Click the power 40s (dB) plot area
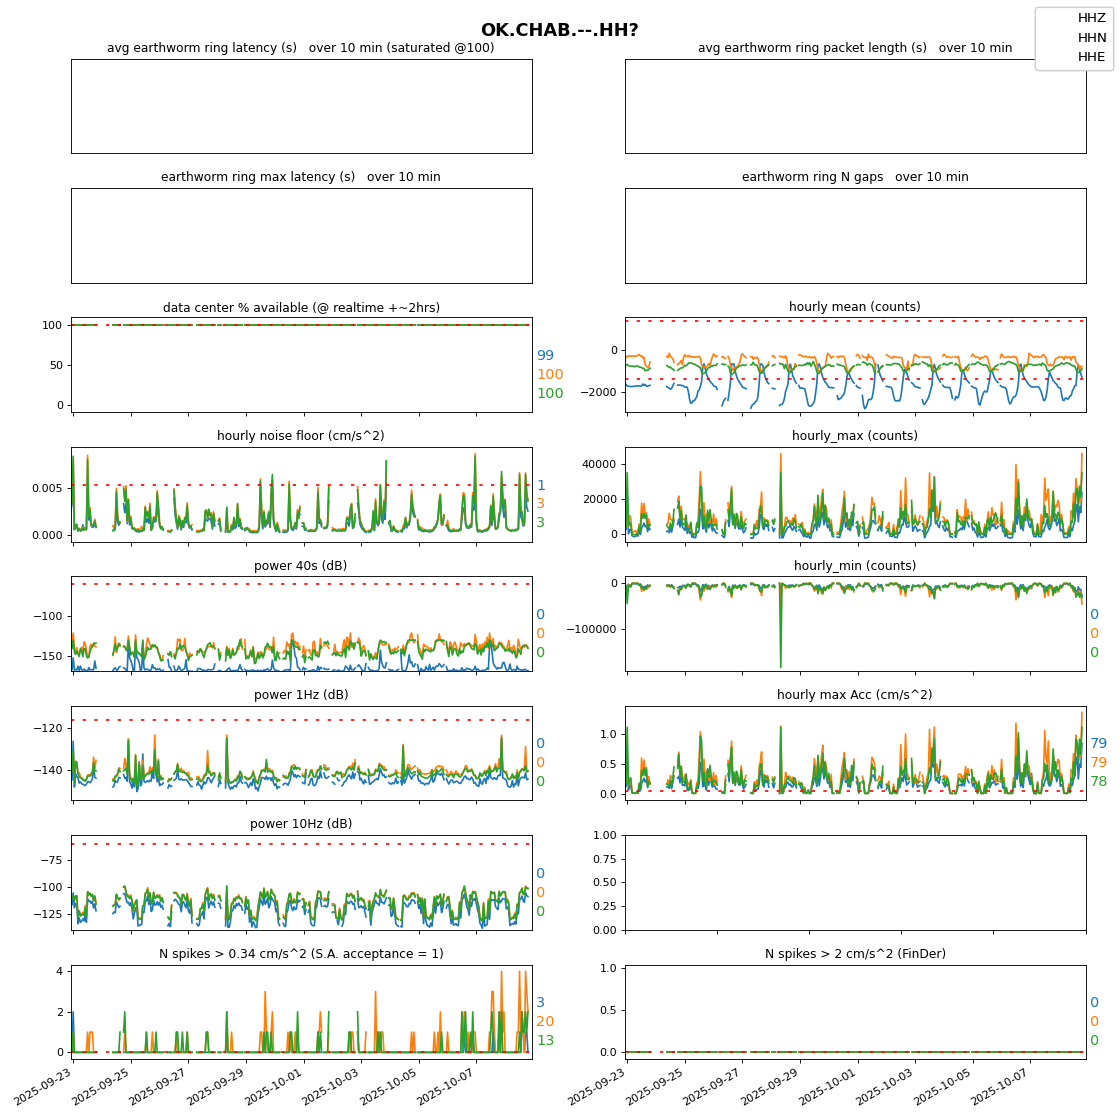 (x=301, y=623)
